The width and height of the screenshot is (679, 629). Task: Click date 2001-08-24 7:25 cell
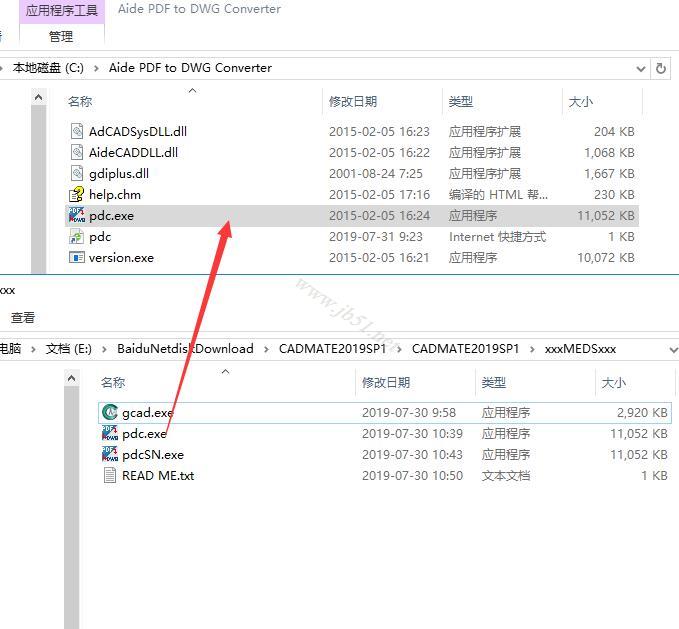pyautogui.click(x=375, y=174)
